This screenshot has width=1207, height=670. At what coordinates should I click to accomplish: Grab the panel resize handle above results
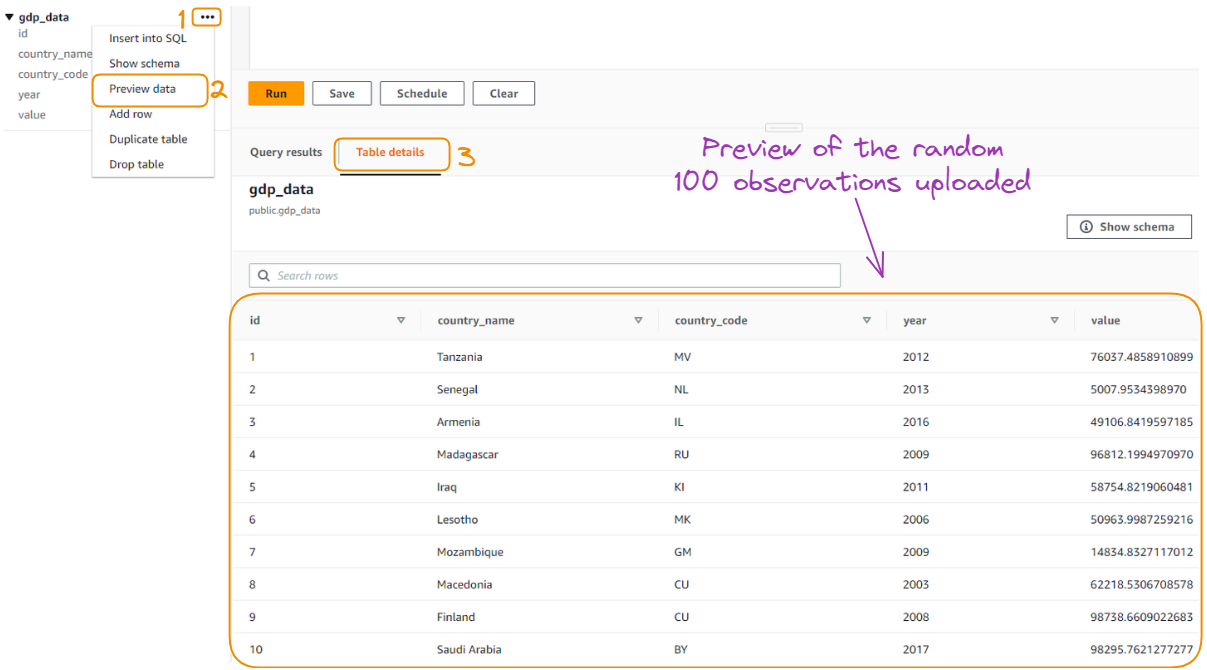click(784, 127)
